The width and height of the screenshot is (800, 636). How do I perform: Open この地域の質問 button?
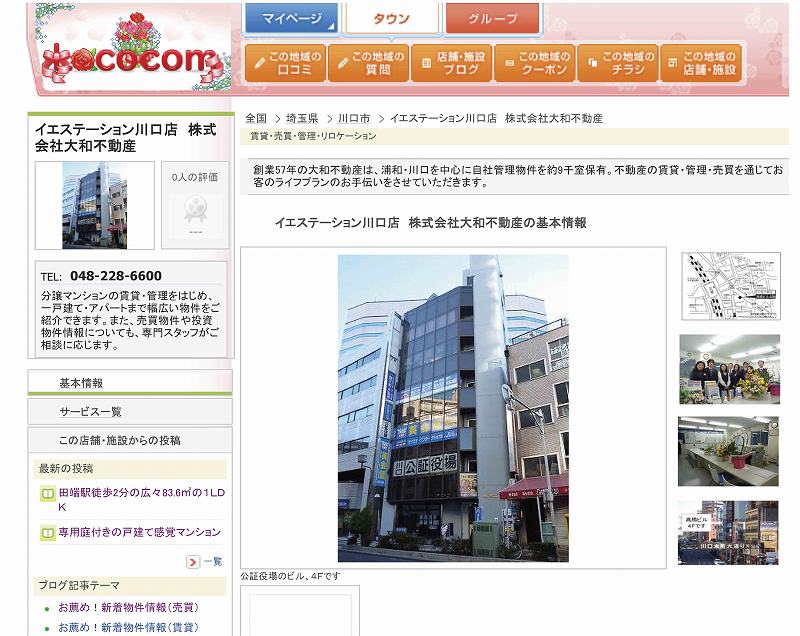click(x=368, y=63)
